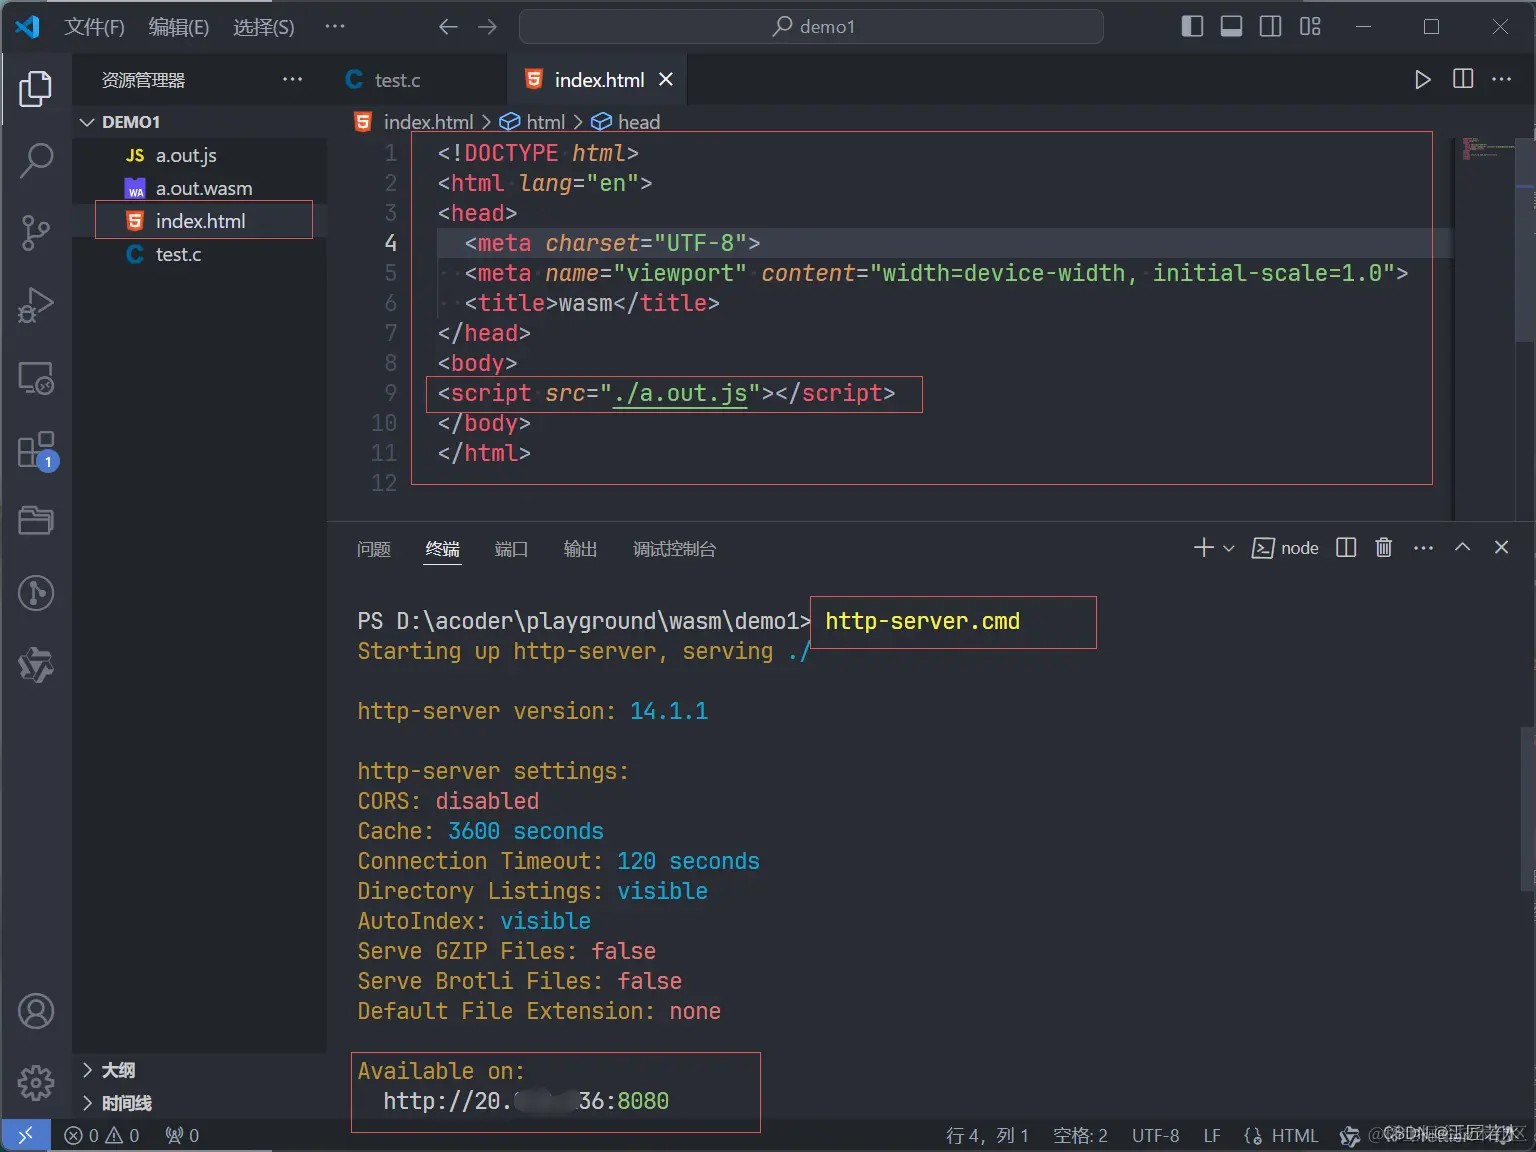This screenshot has width=1536, height=1152.
Task: Open the launch profile dropdown arrow
Action: 1229,548
